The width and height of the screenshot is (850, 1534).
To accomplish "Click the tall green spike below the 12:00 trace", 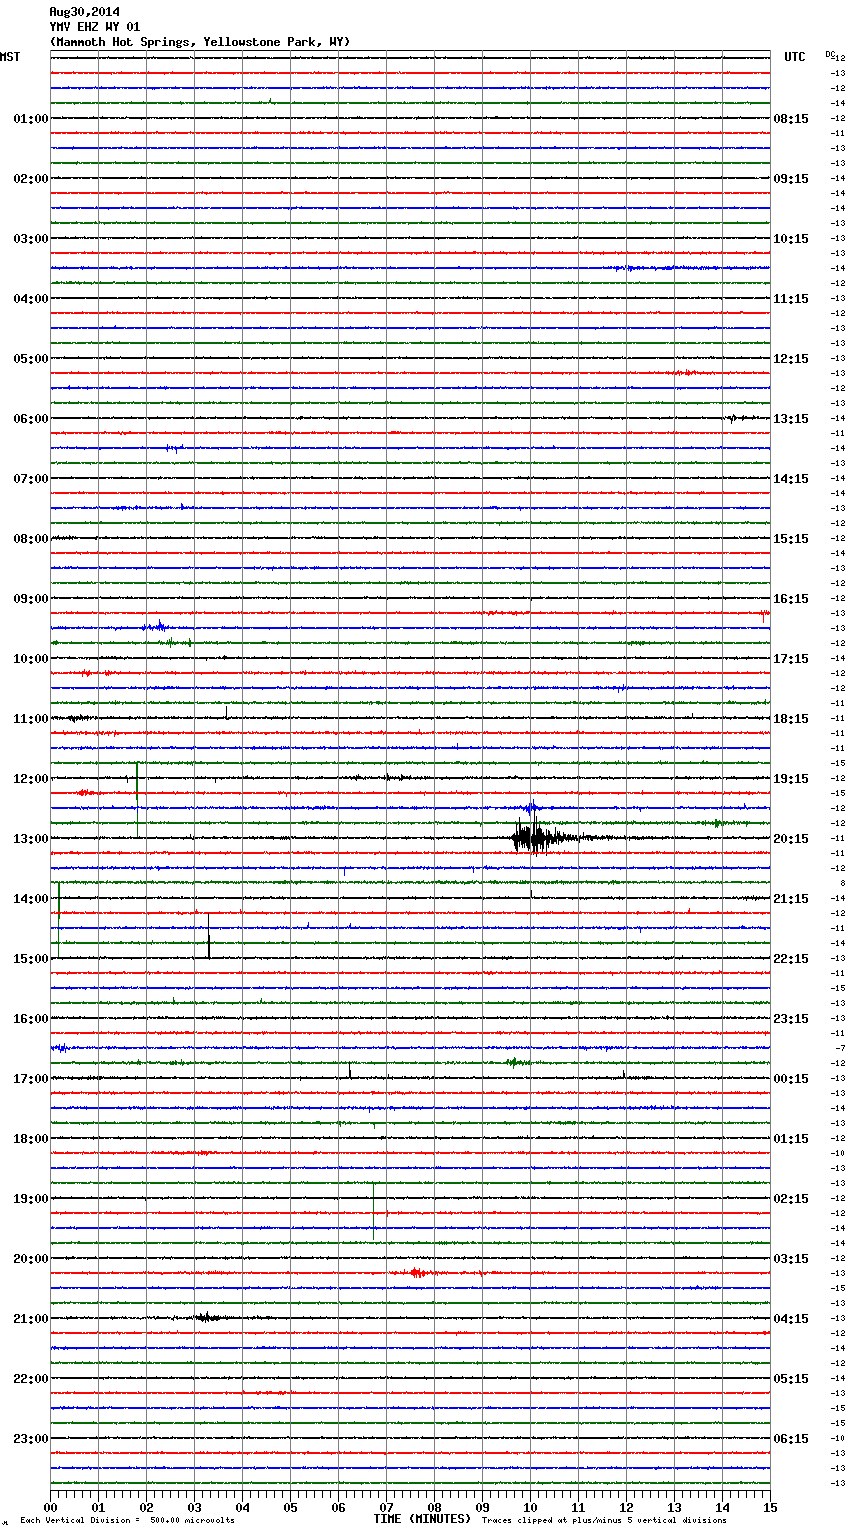I will 137,800.
